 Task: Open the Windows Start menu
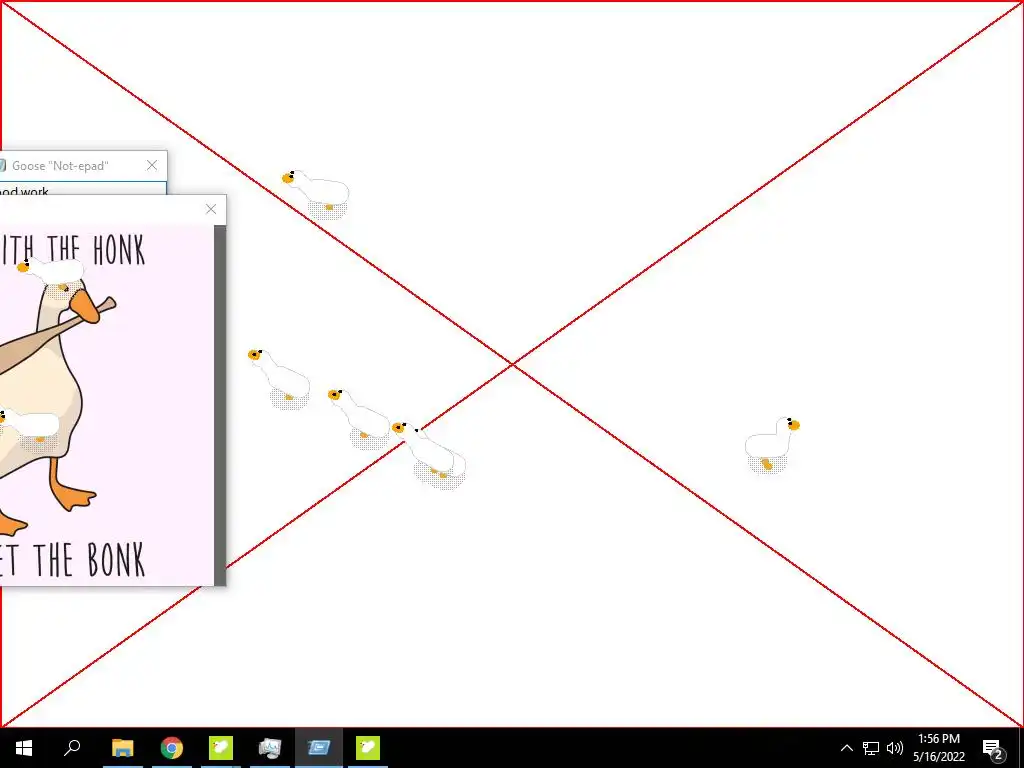tap(24, 748)
